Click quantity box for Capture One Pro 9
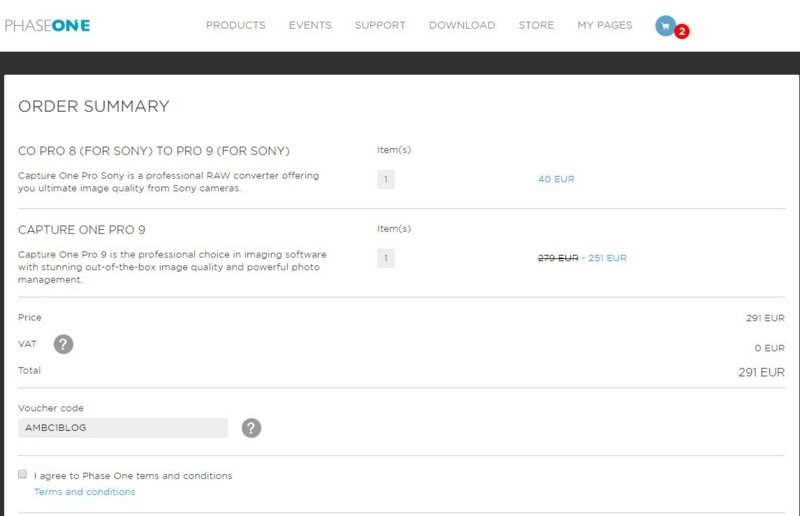 click(386, 258)
